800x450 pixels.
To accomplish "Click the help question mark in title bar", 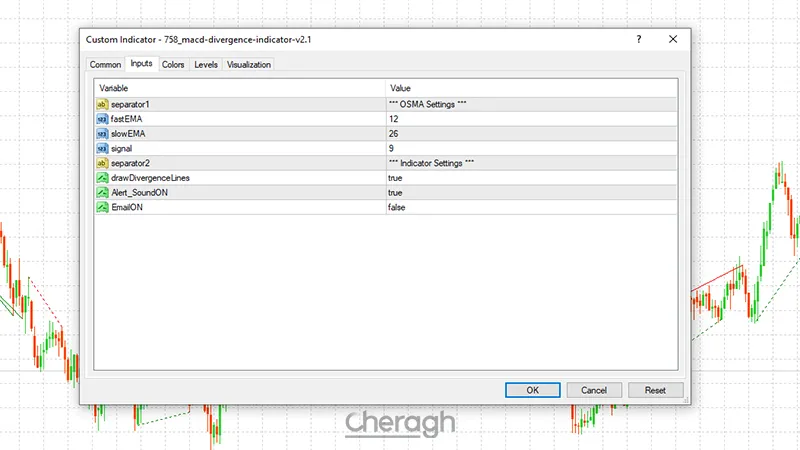I will point(639,39).
